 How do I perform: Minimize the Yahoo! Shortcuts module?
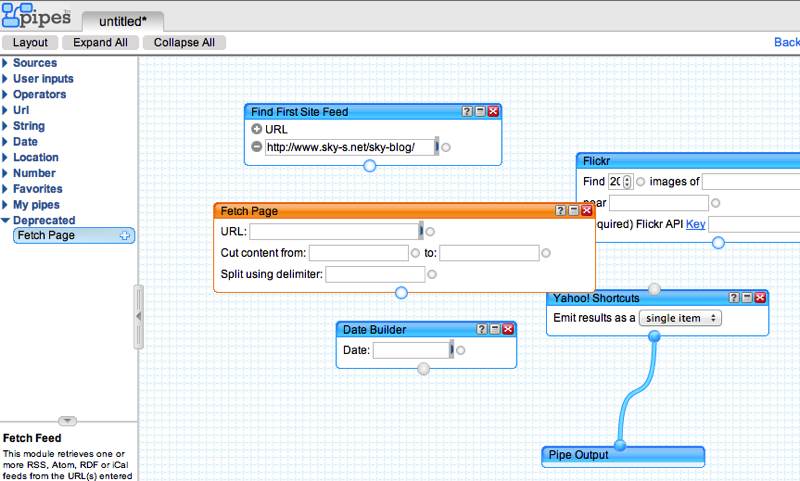747,297
